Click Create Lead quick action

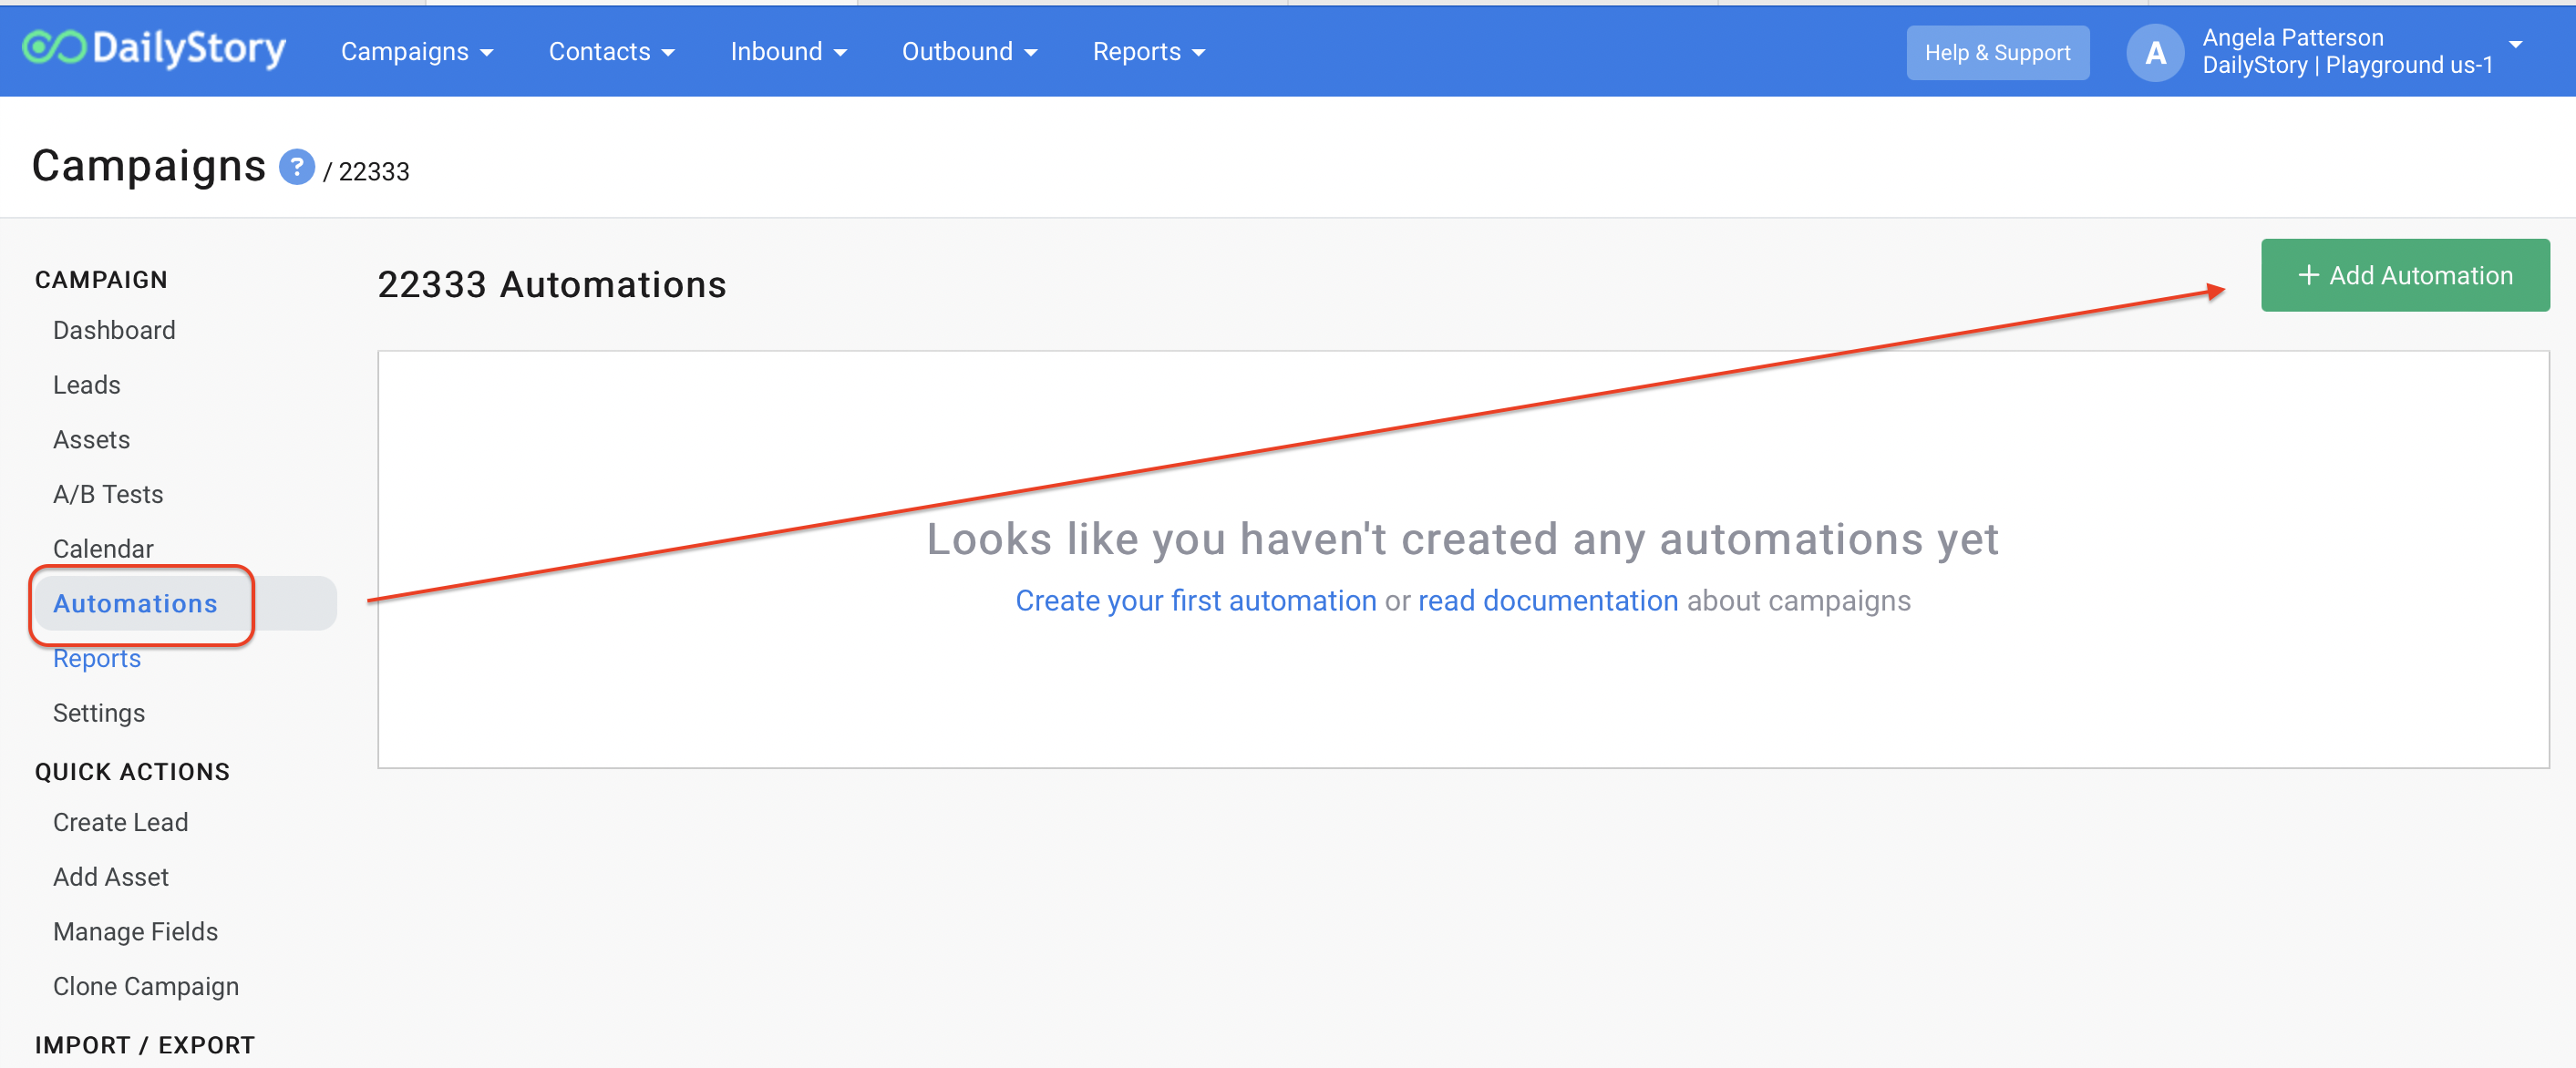point(120,823)
